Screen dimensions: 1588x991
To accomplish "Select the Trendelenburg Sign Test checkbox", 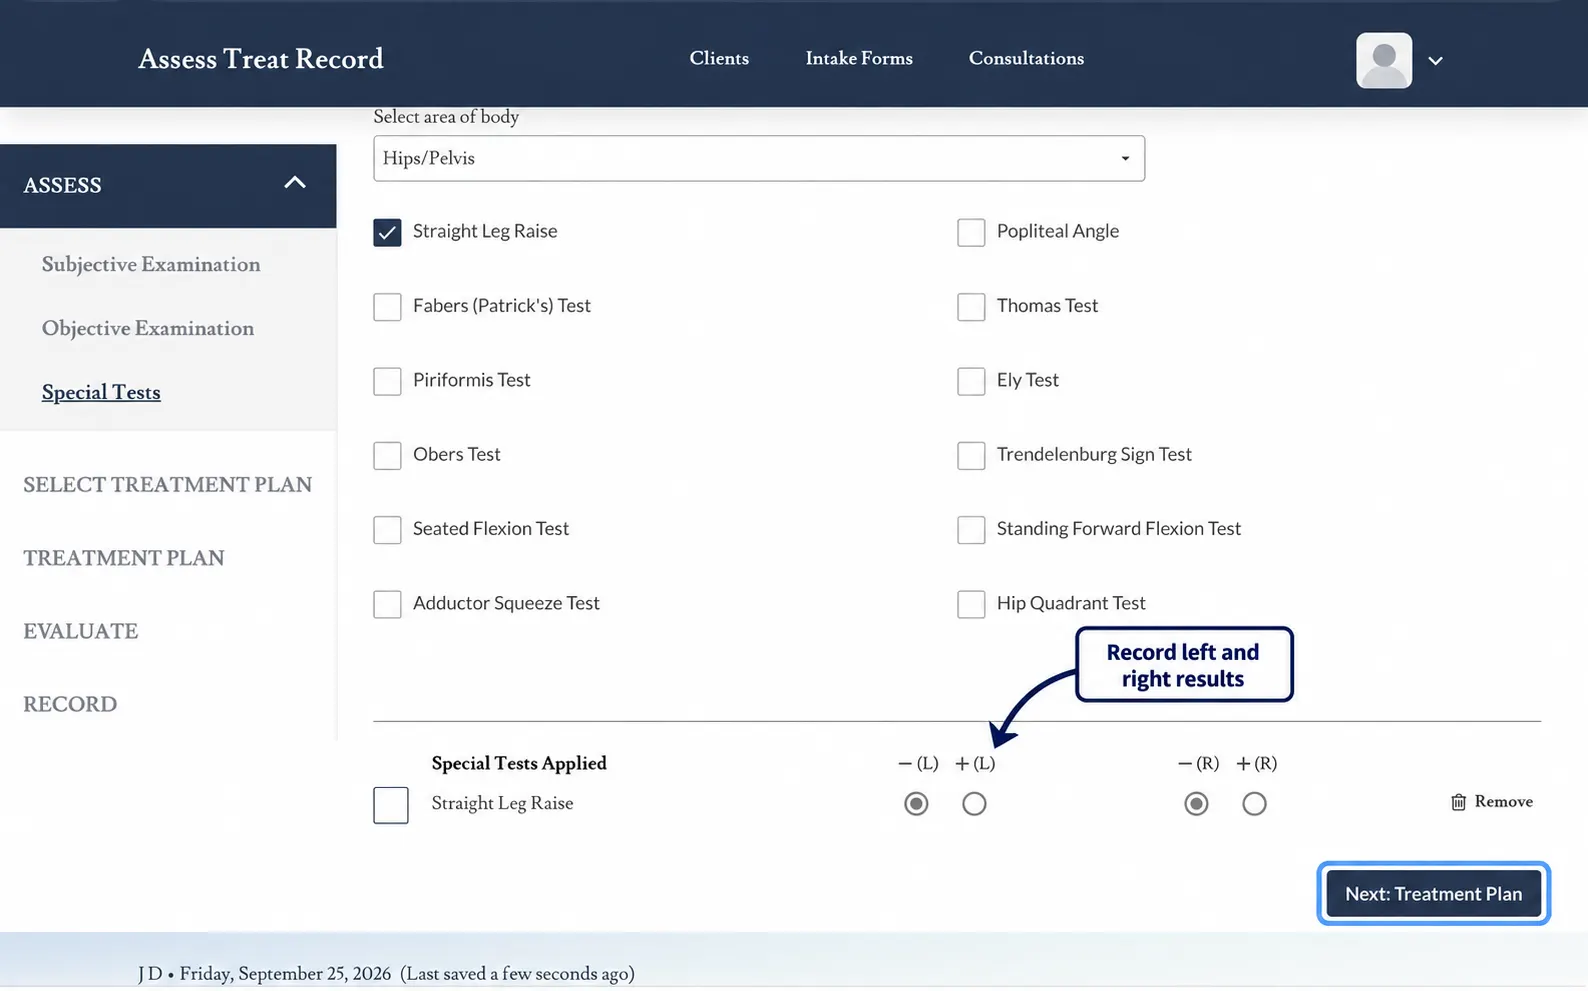I will tap(971, 455).
